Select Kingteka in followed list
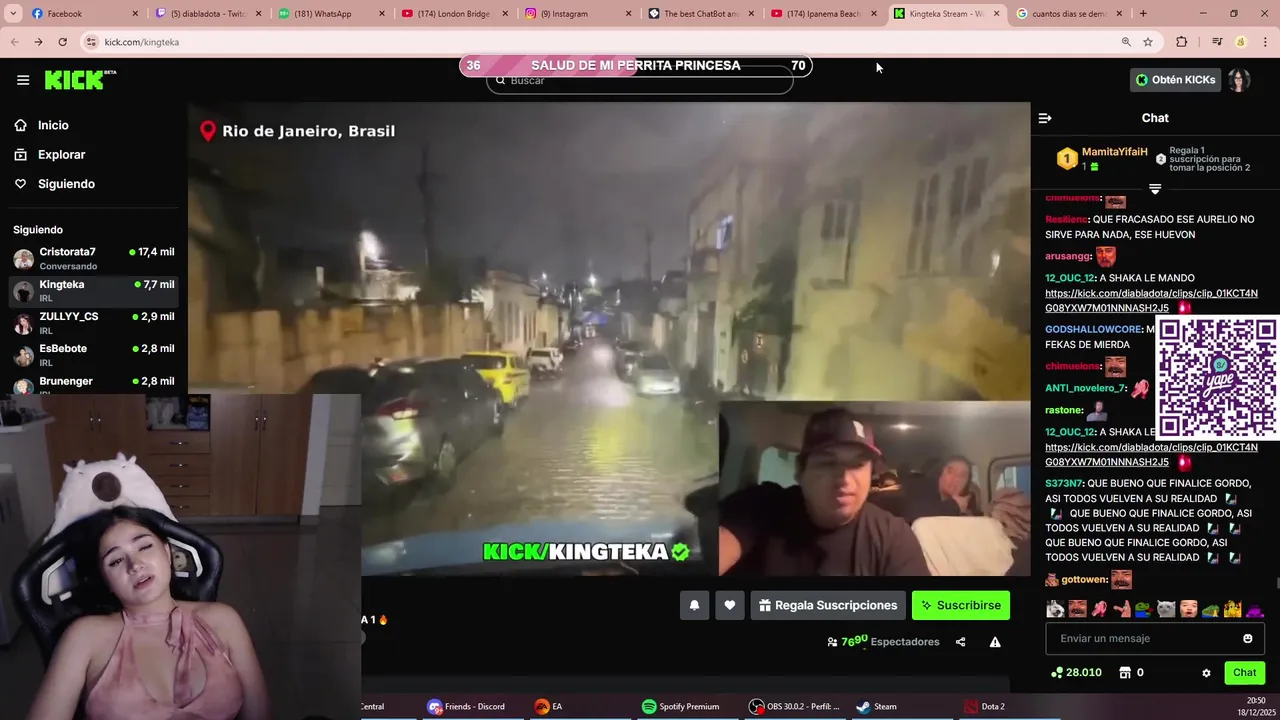 click(x=94, y=290)
